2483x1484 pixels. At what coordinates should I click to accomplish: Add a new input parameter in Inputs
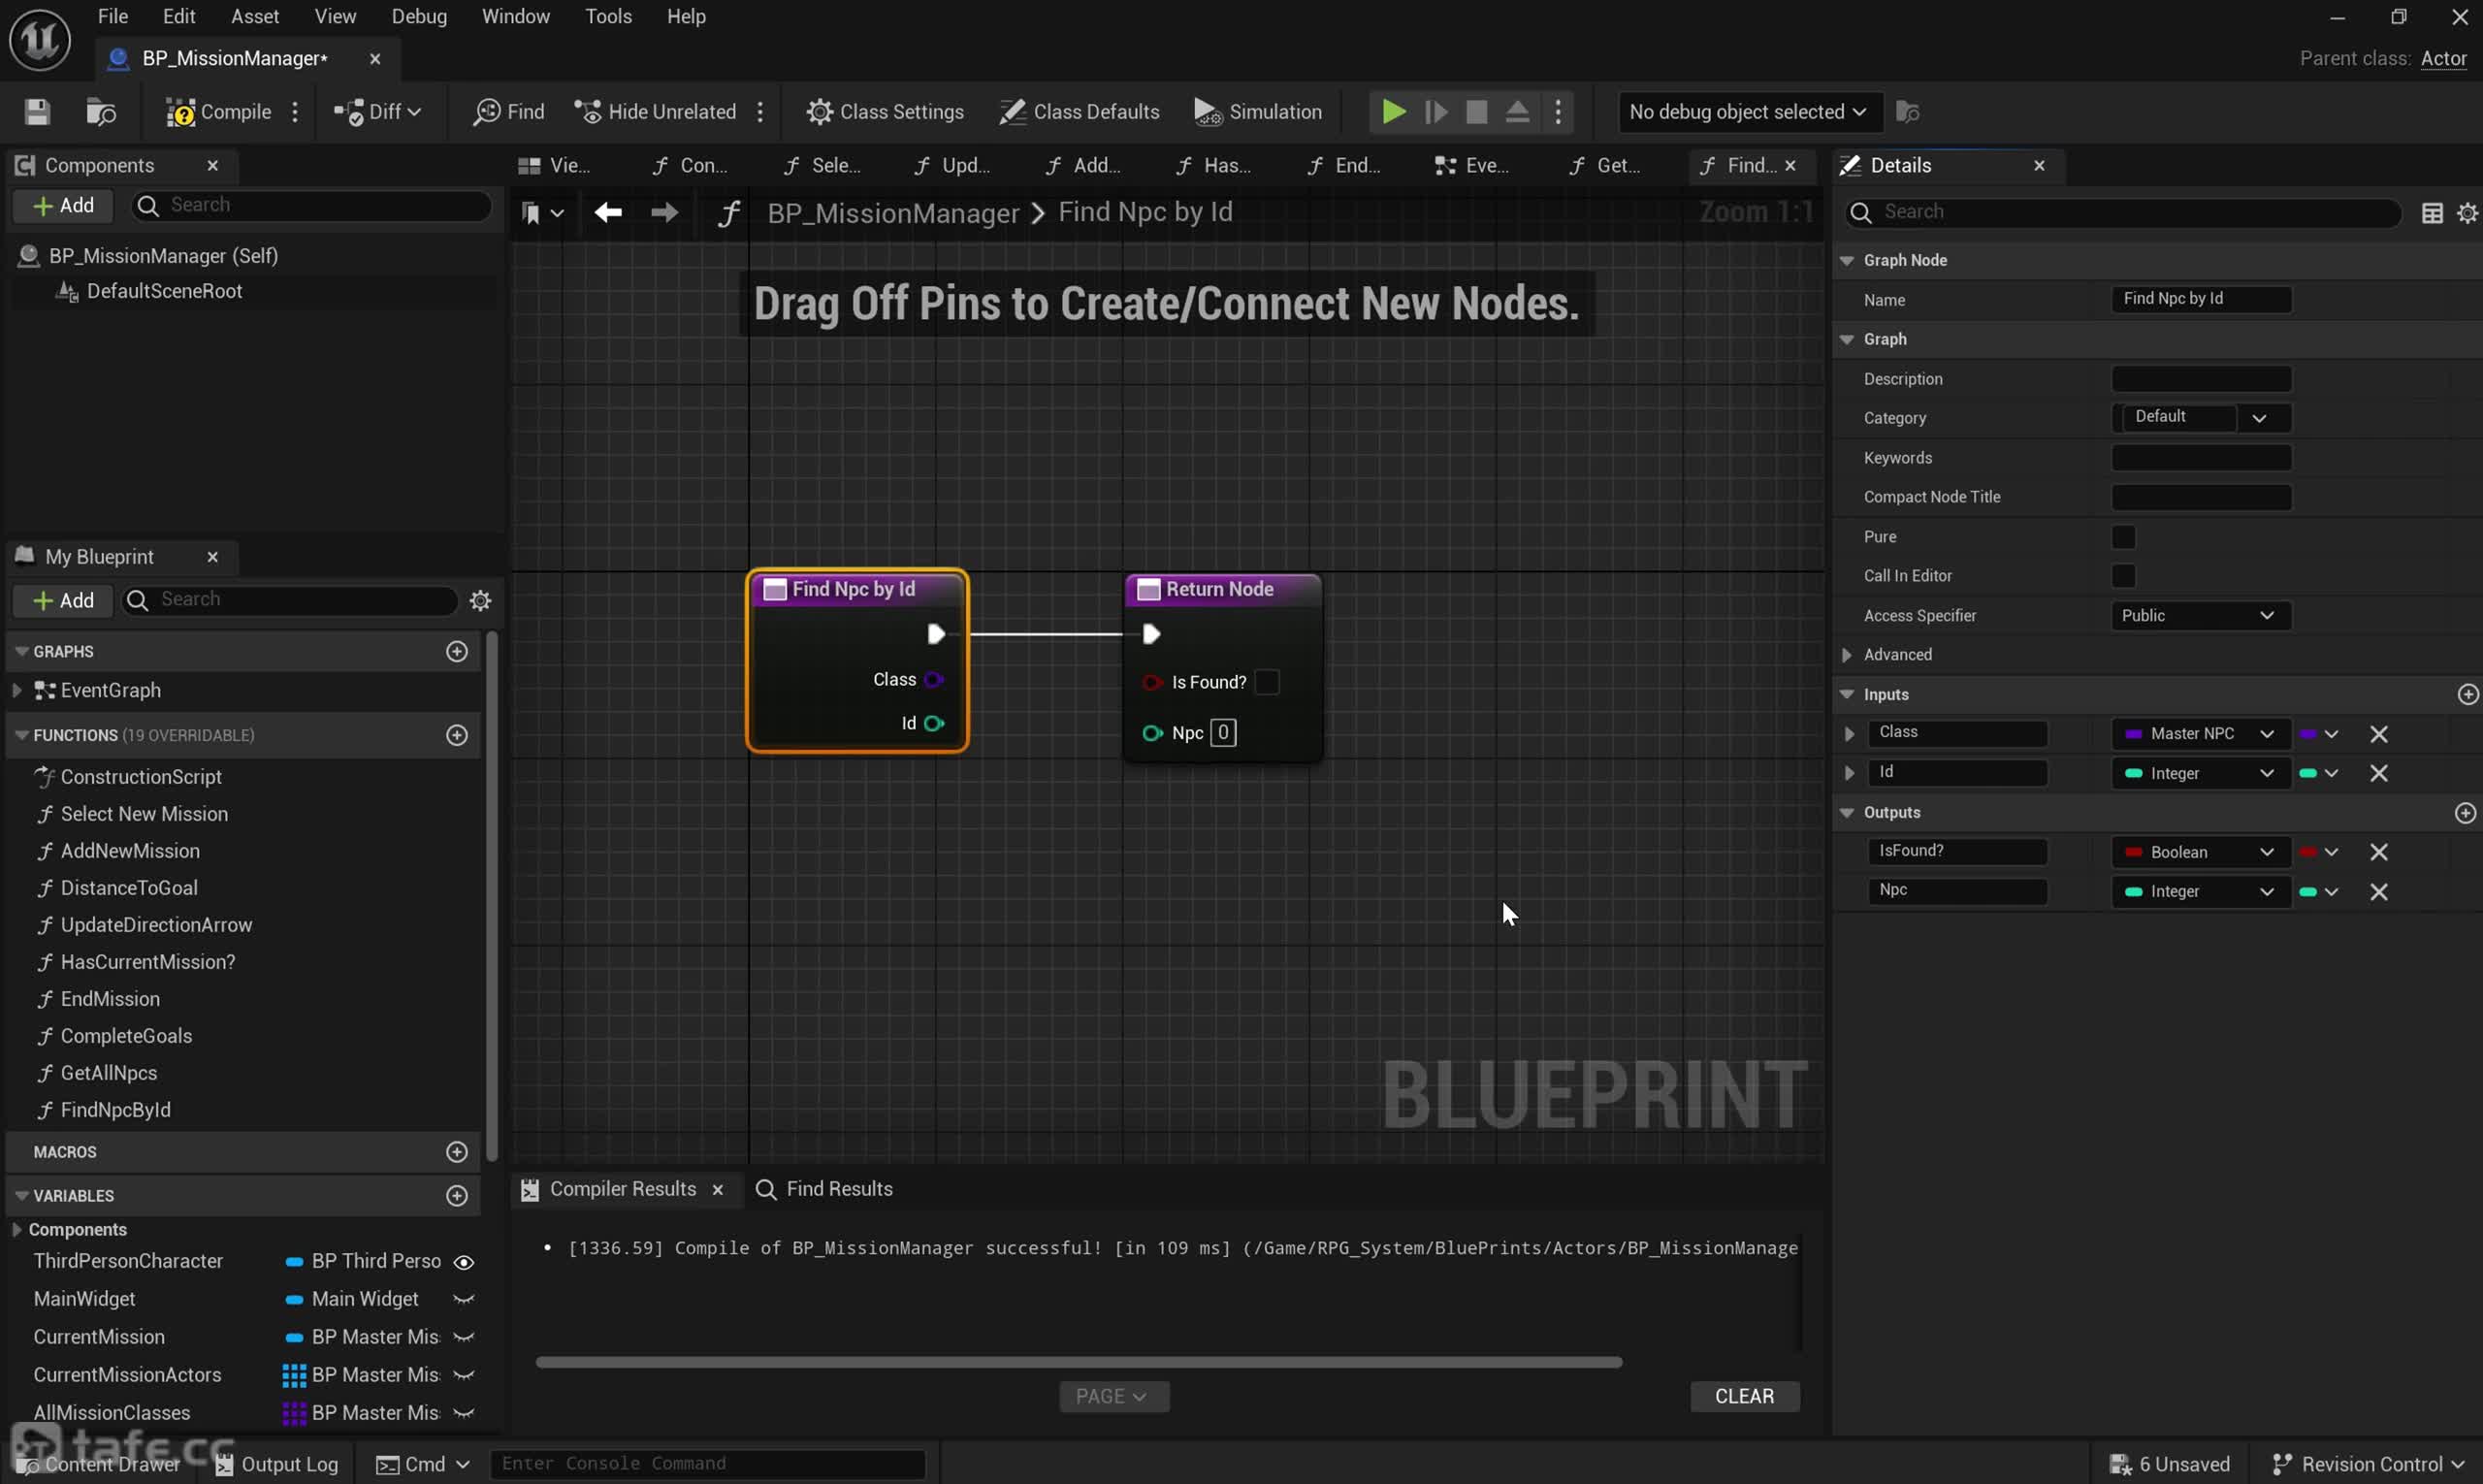tap(2467, 695)
